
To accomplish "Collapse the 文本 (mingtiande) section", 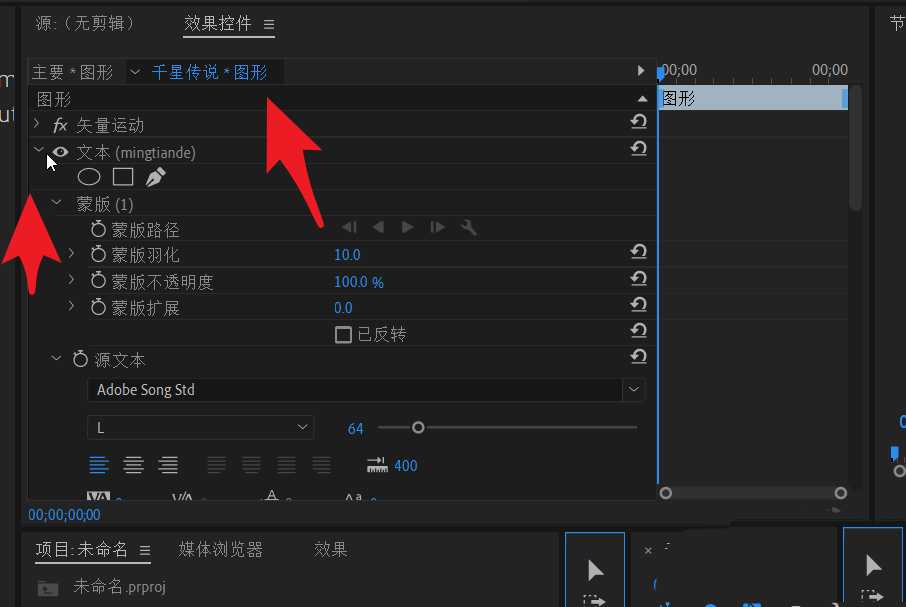I will click(x=39, y=150).
